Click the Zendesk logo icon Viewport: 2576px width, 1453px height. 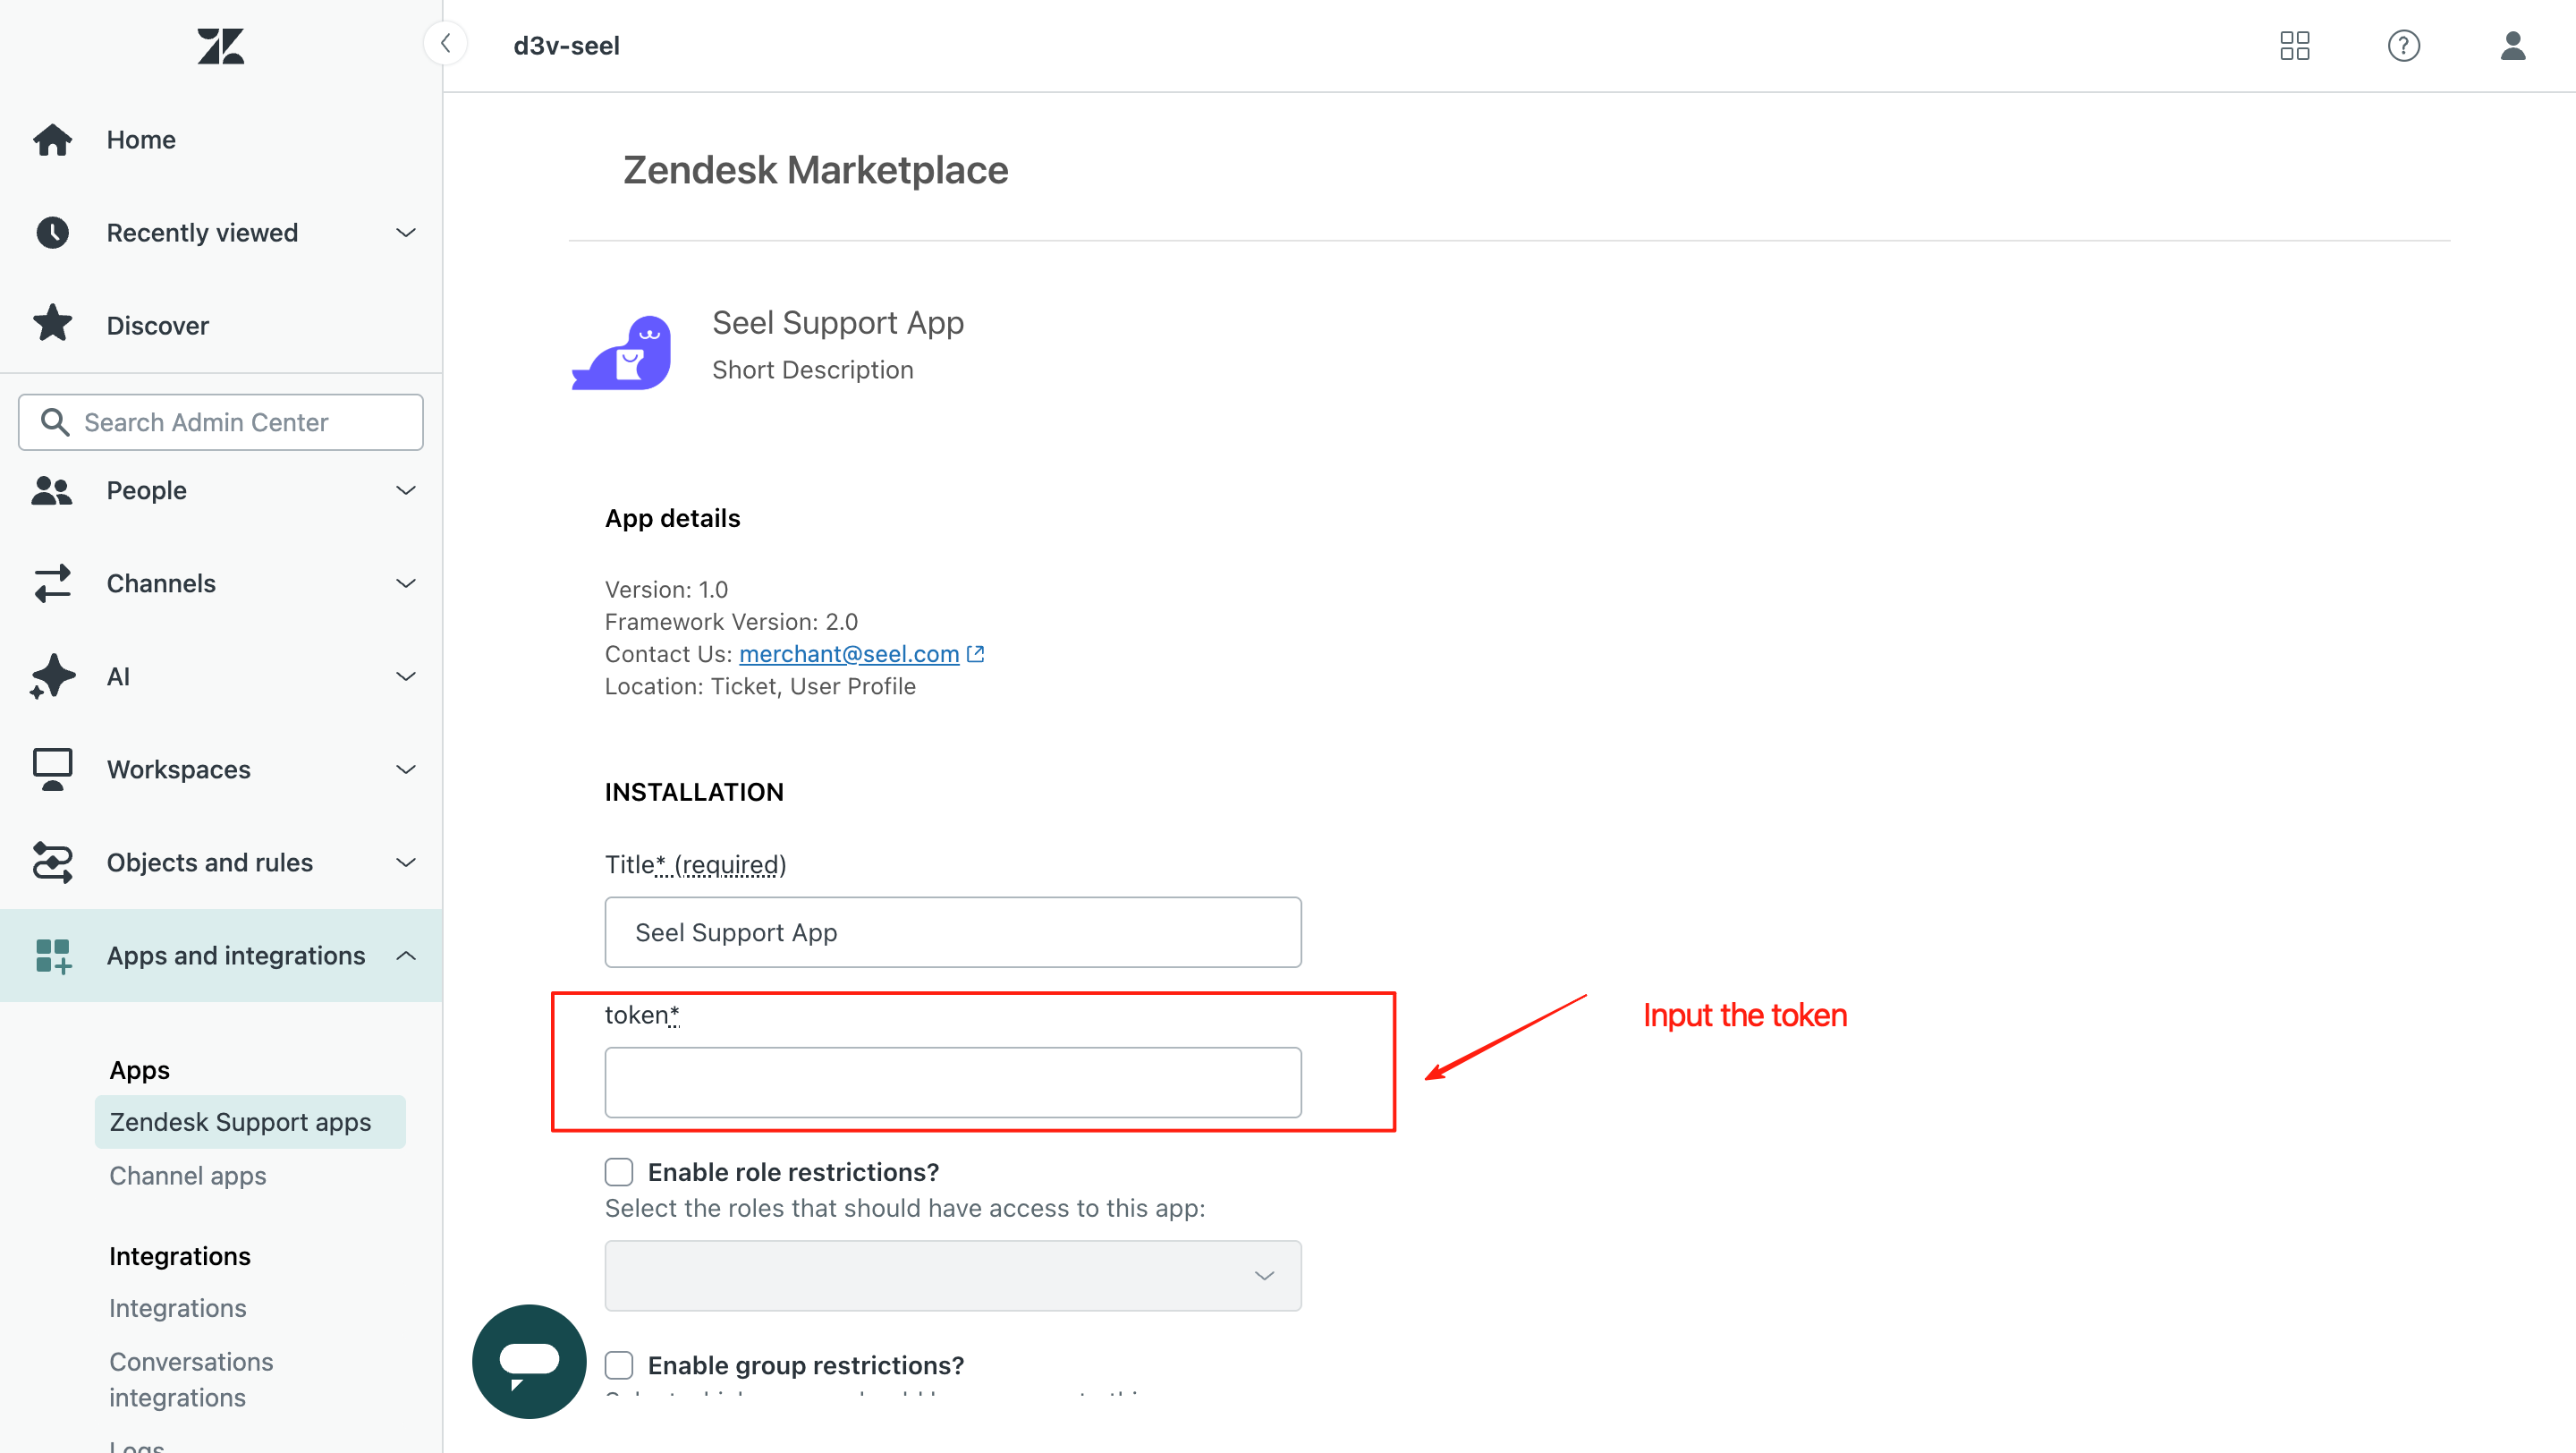[220, 46]
